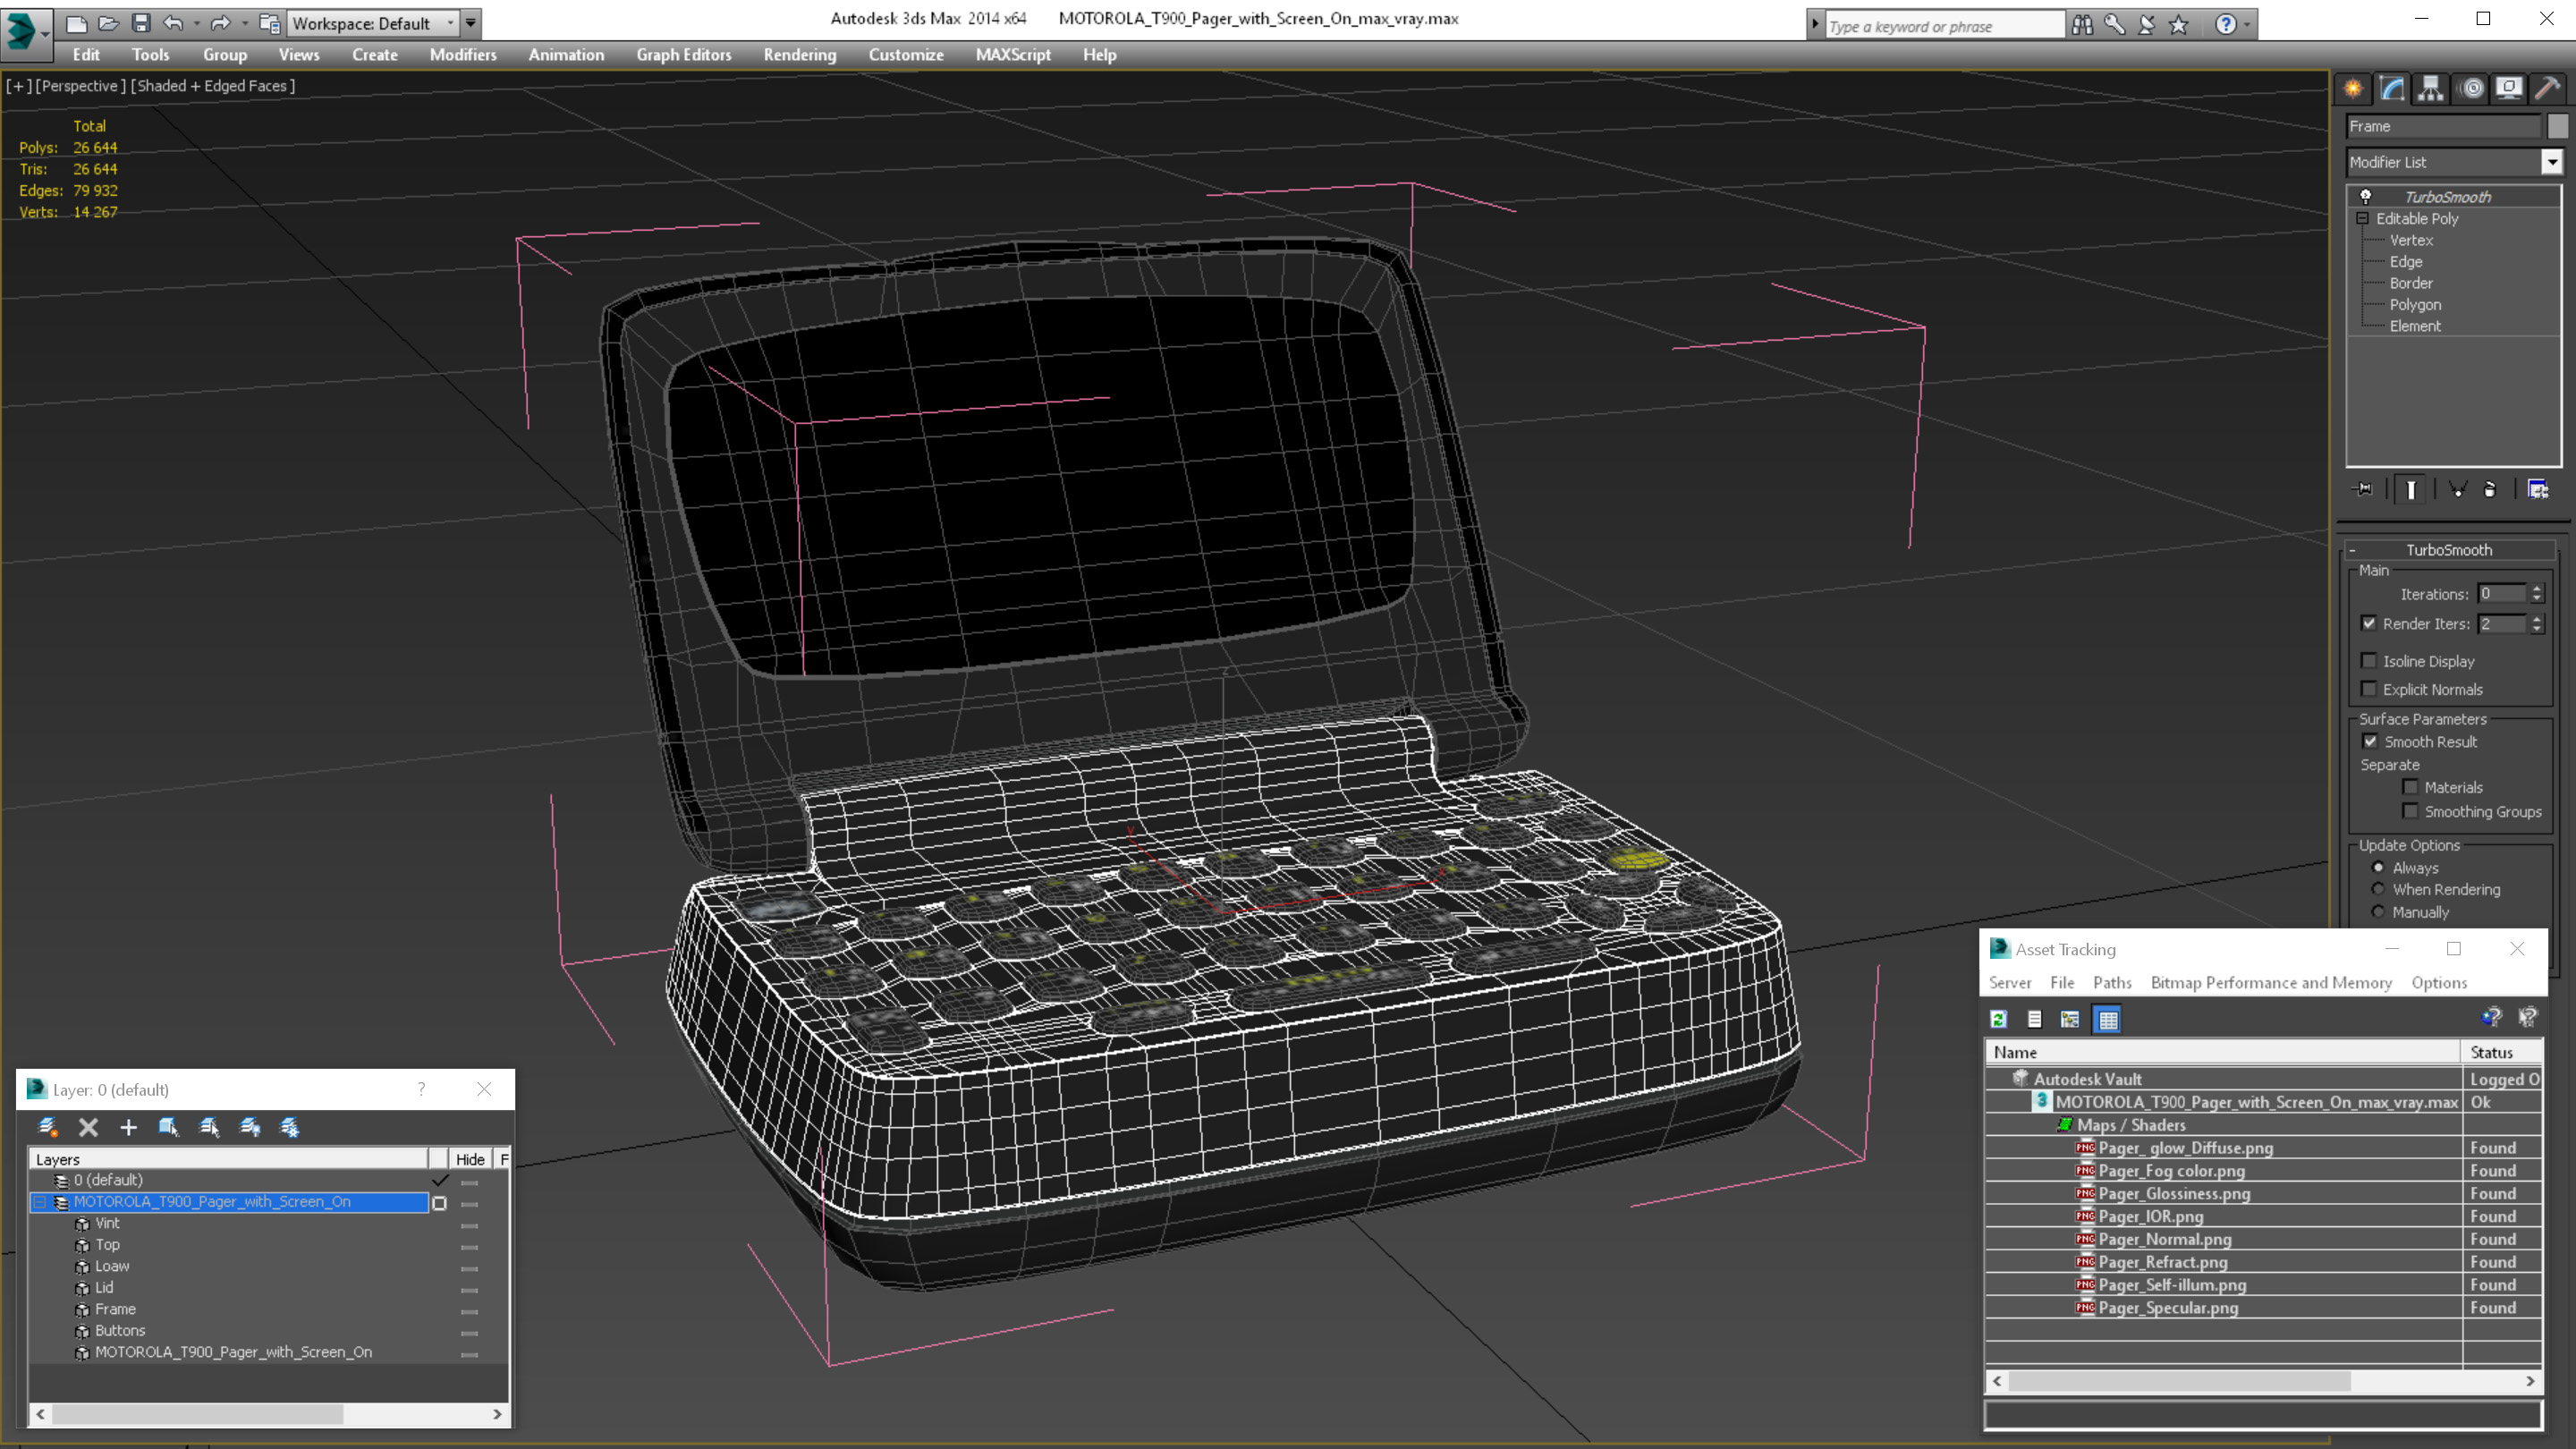The image size is (2576, 1449).
Task: Open a file with the Open File icon
Action: coord(108,23)
